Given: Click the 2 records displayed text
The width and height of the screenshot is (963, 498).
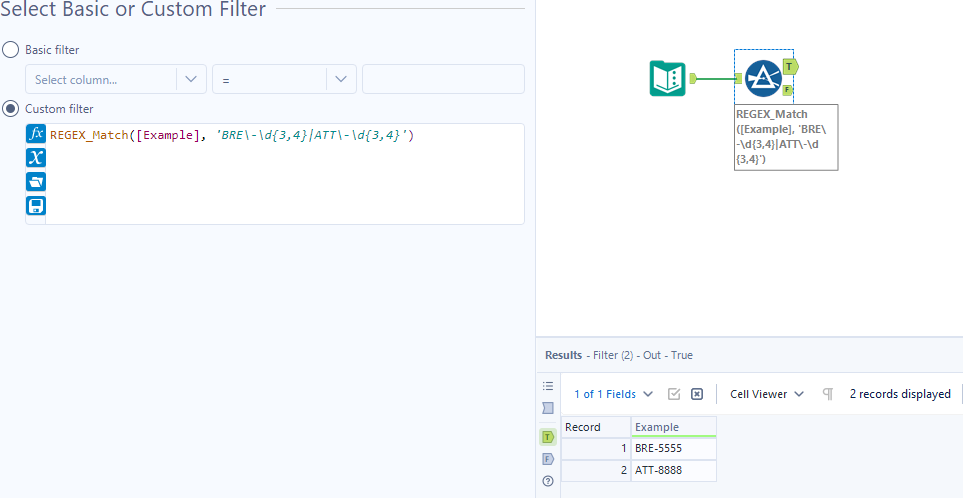Looking at the screenshot, I should tap(900, 394).
